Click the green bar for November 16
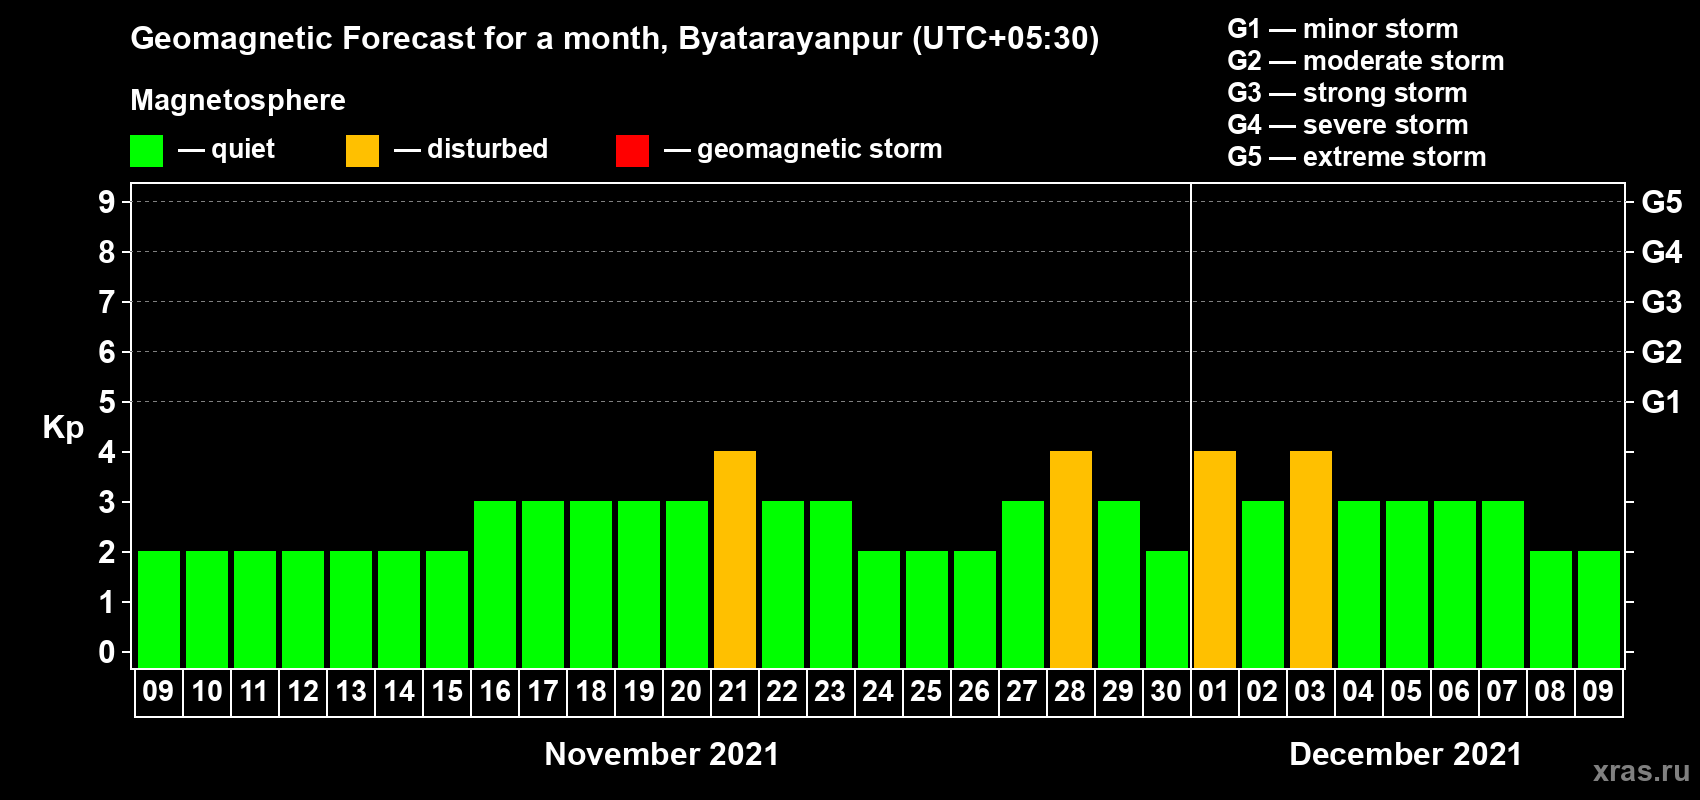This screenshot has height=800, width=1700. click(x=495, y=585)
